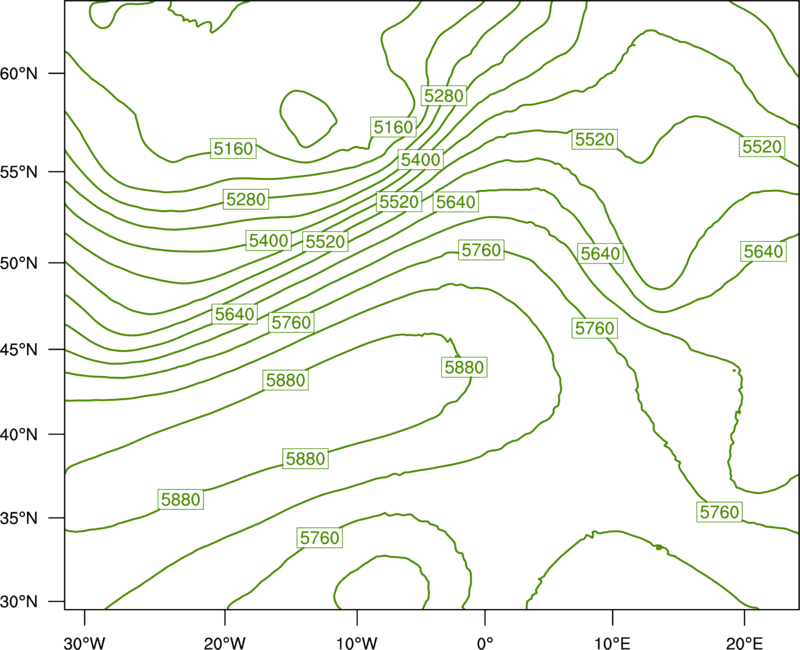Click the 40°N latitude axis label
This screenshot has width=800, height=650.
[x=19, y=435]
